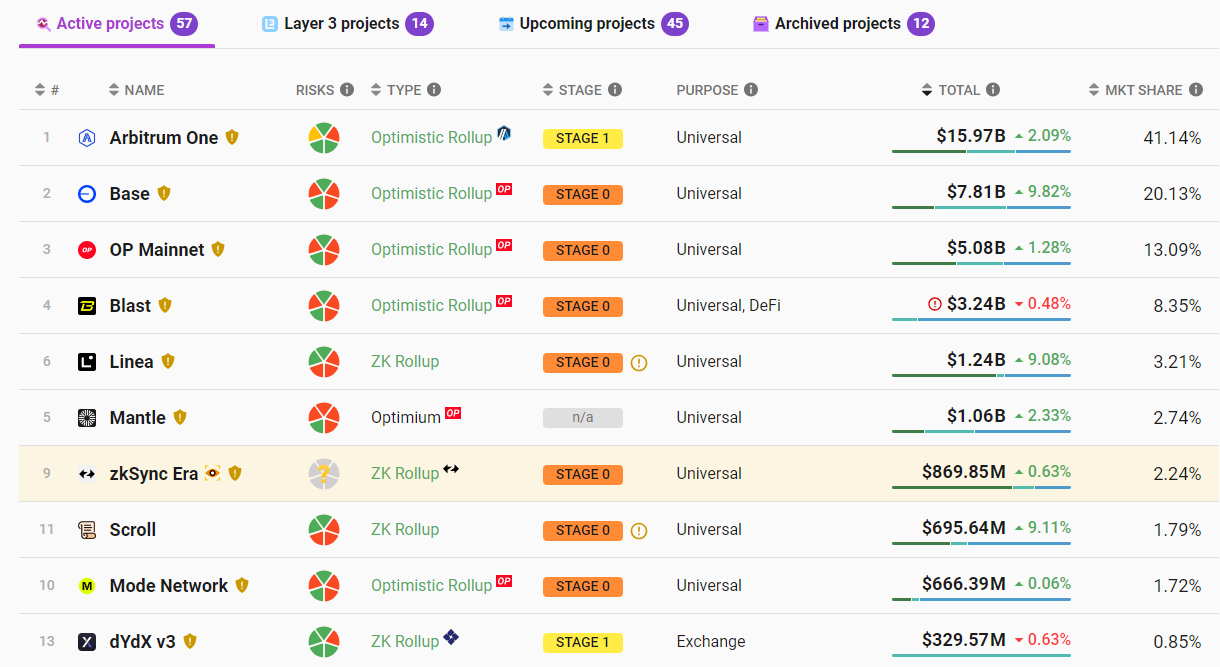1220x667 pixels.
Task: Click the zkSync Era under-review eye icon
Action: coord(212,473)
